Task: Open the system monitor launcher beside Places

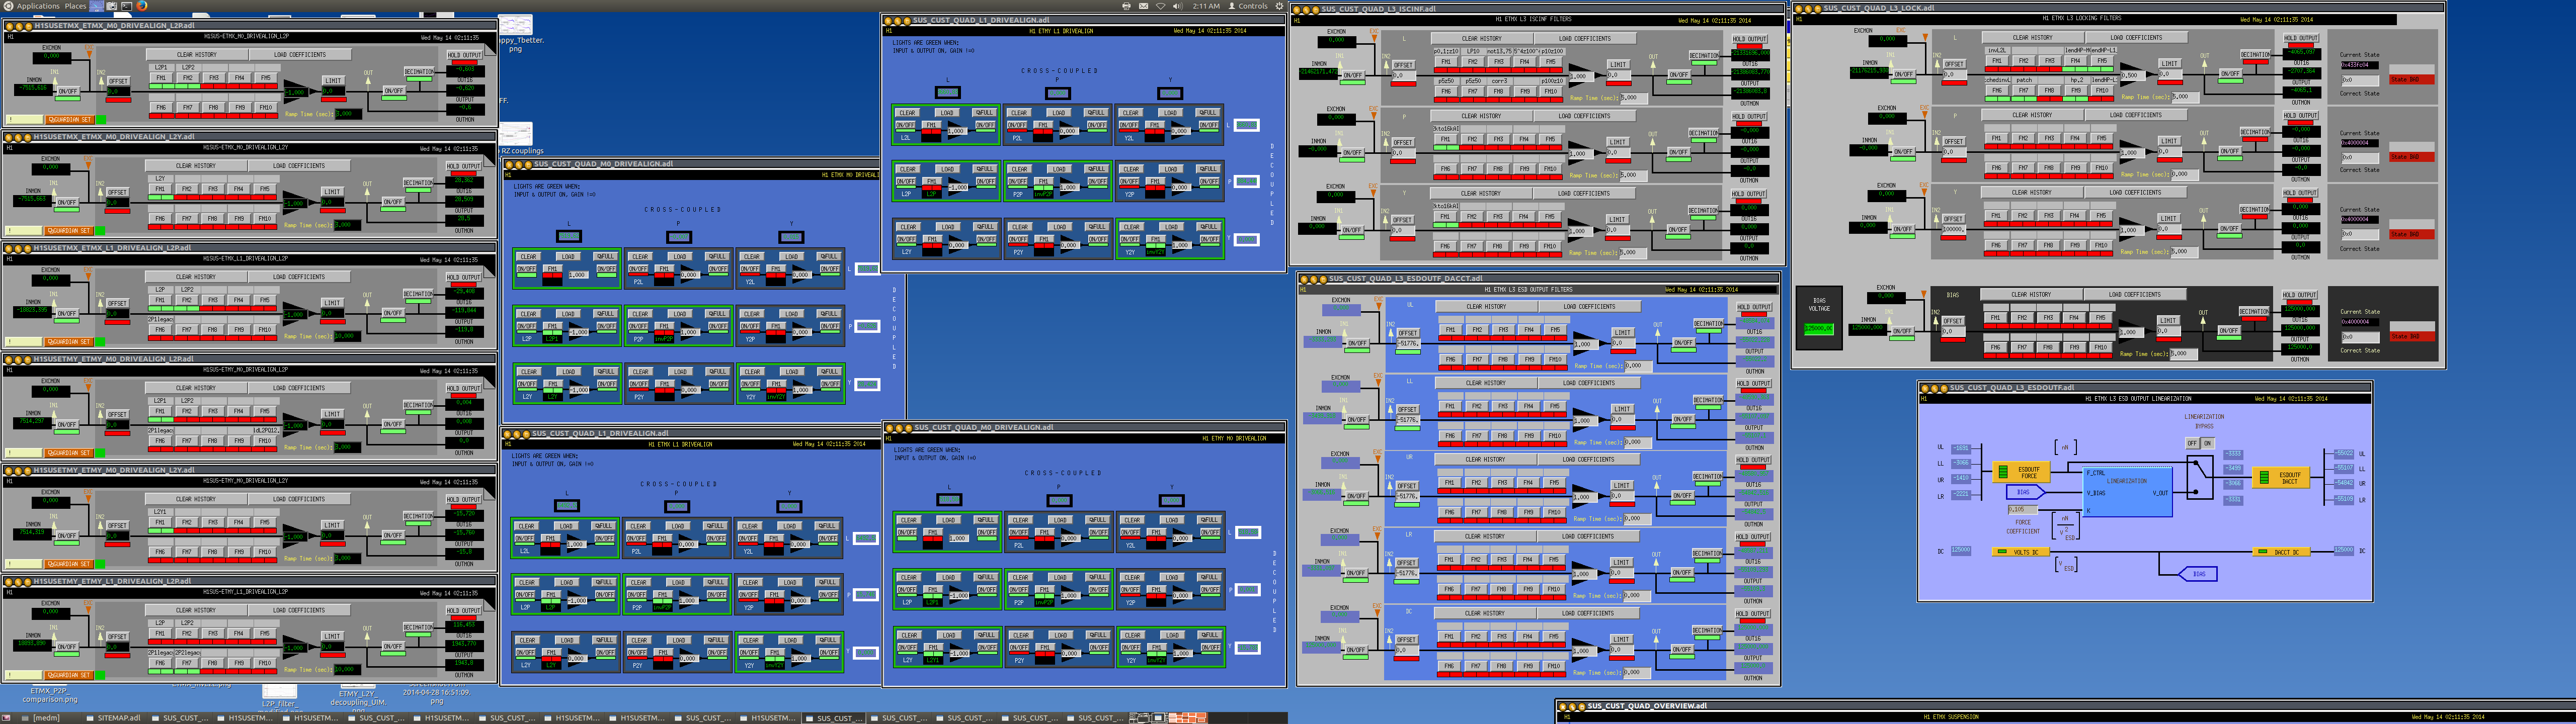Action: pyautogui.click(x=97, y=6)
